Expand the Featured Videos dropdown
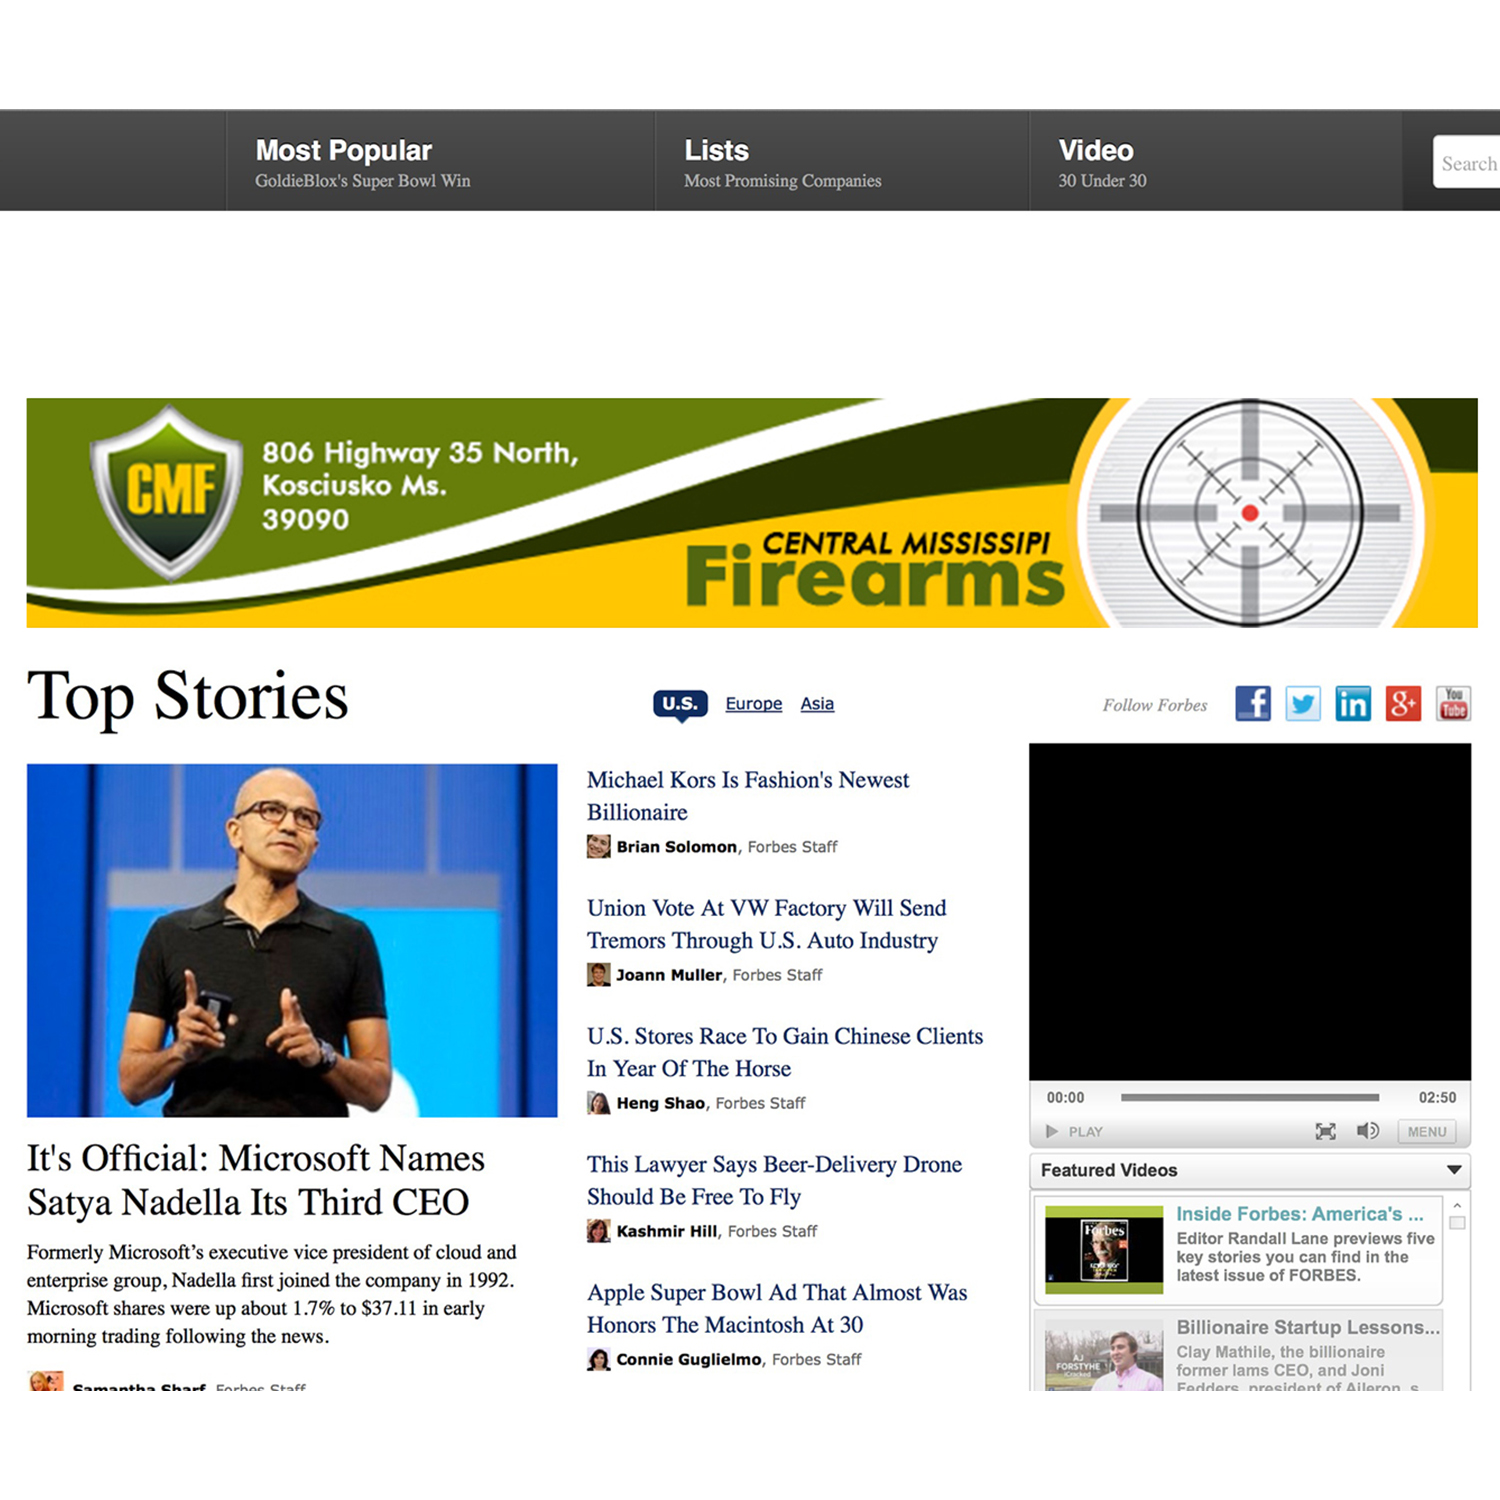Screen dimensions: 1500x1500 point(1454,1170)
